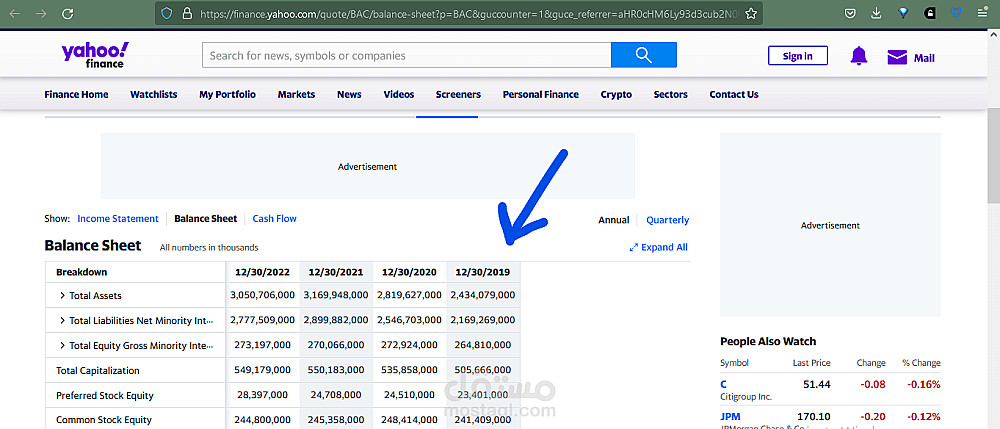The image size is (1000, 429).
Task: Click Citigroup last price 51.44
Action: coord(817,384)
